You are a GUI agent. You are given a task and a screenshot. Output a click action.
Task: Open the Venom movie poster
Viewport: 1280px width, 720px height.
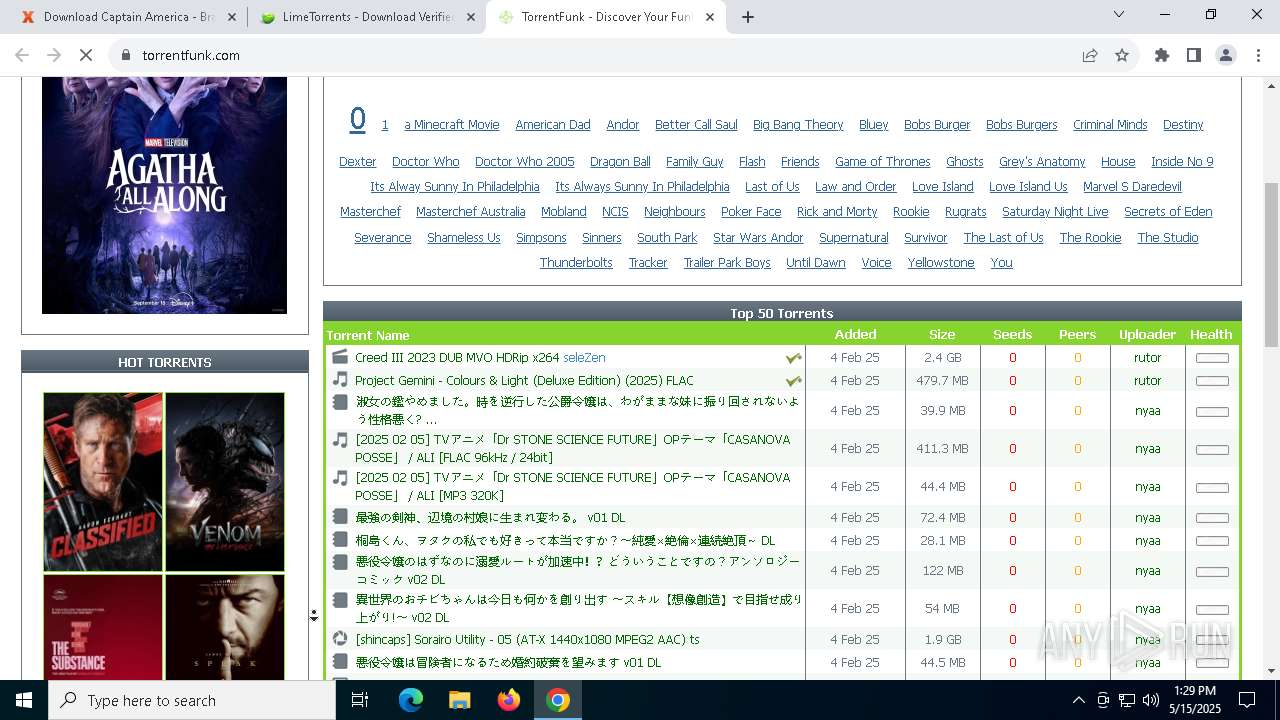click(x=225, y=481)
